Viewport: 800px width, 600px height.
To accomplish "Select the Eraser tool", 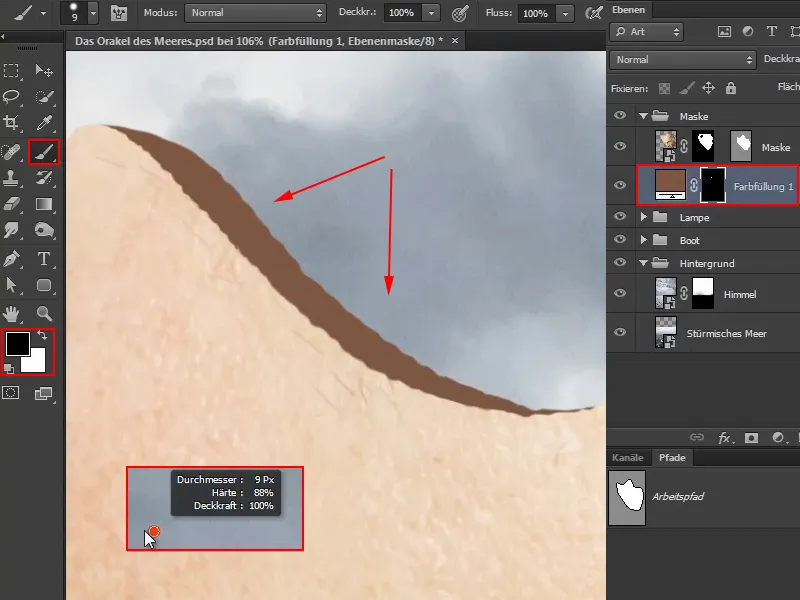I will point(11,204).
